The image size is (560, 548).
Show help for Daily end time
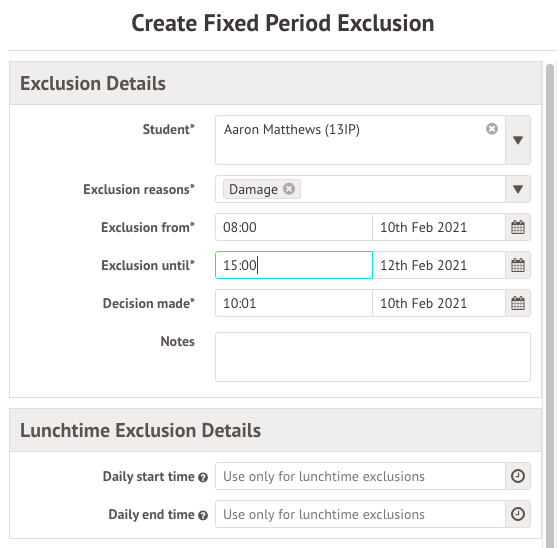pos(203,516)
